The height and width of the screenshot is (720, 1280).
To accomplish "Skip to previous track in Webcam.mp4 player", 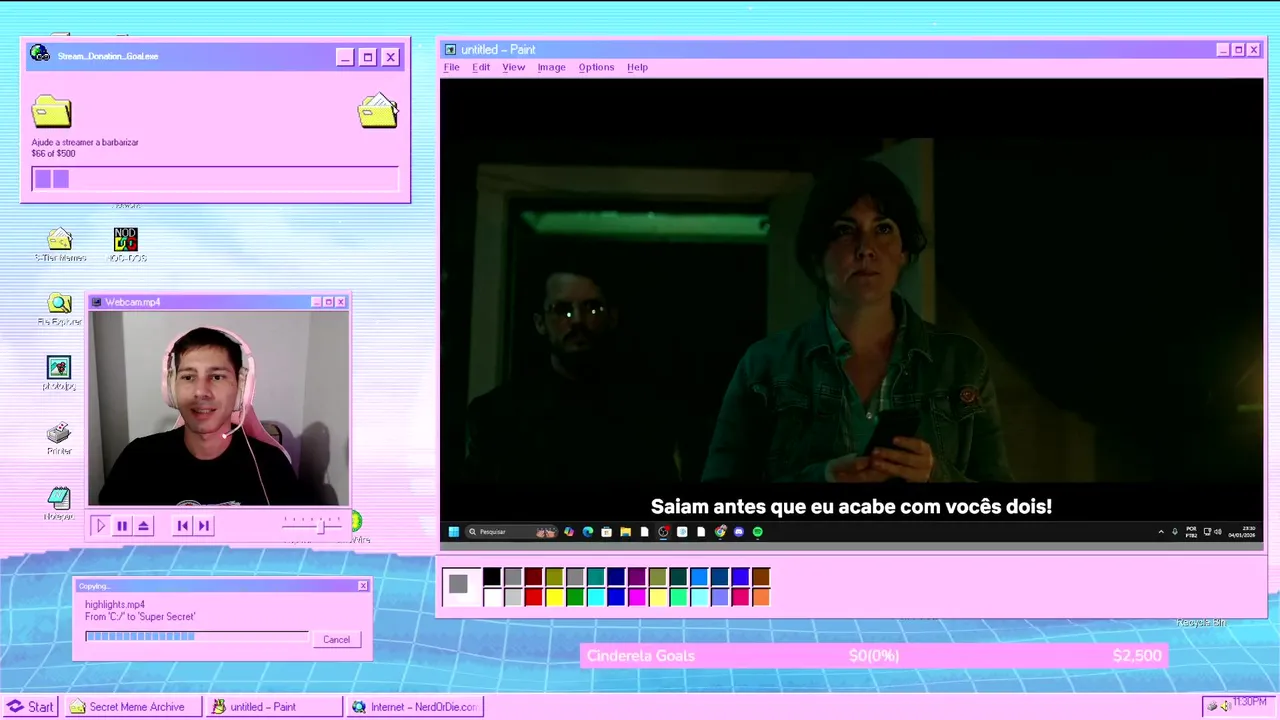I will point(182,525).
